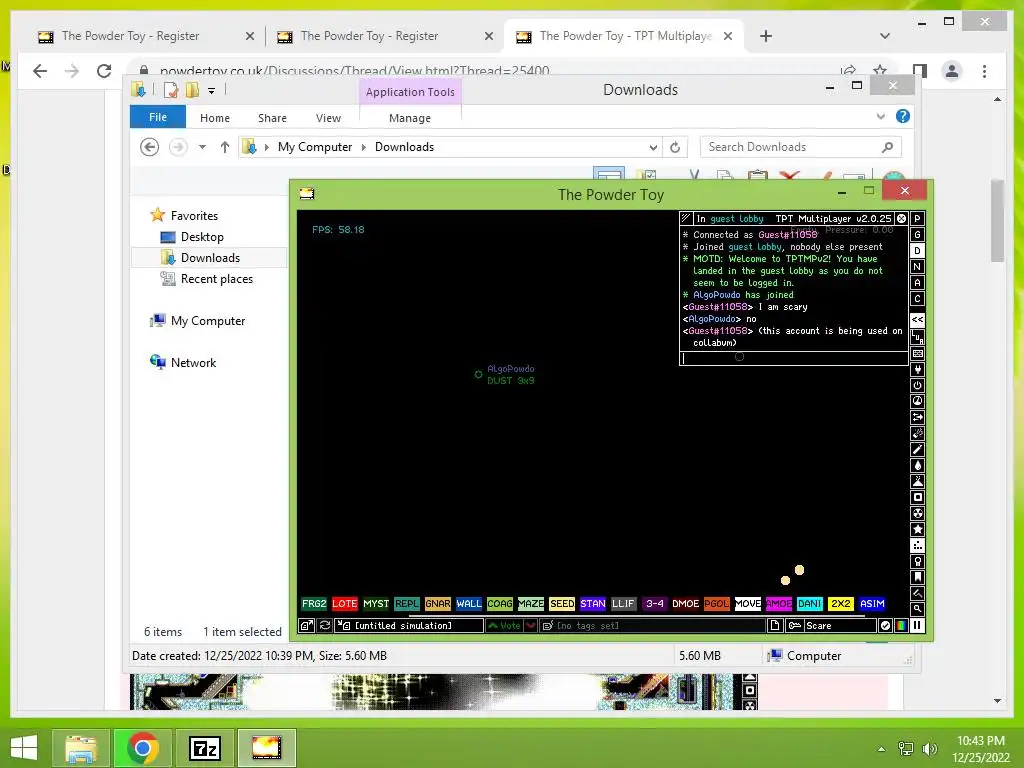Open the Decoration brush menu
Screen dimensions: 1024x768
(918, 593)
